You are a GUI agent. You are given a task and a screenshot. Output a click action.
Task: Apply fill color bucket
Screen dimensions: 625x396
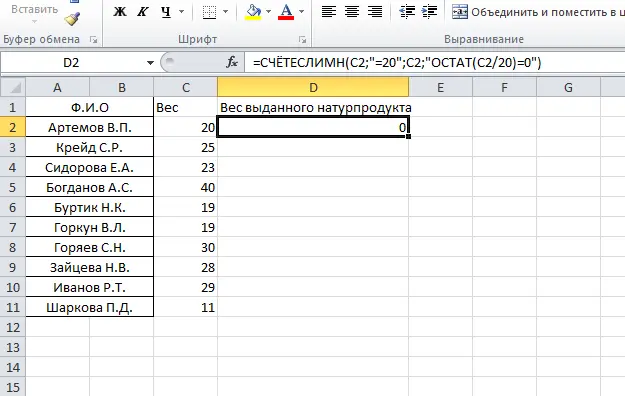click(x=253, y=12)
